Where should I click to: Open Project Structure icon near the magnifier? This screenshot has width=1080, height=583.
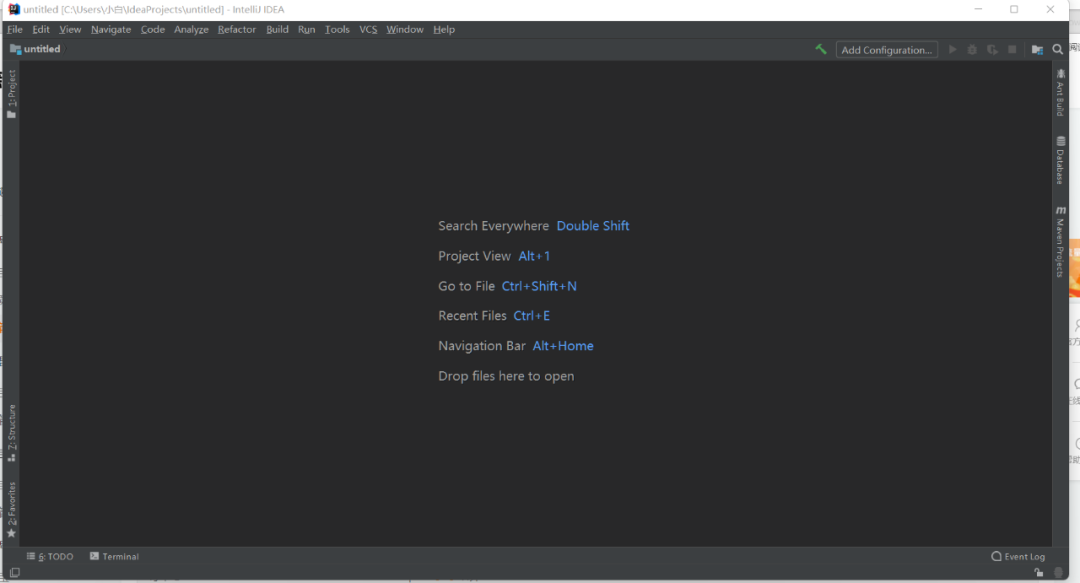(1037, 49)
